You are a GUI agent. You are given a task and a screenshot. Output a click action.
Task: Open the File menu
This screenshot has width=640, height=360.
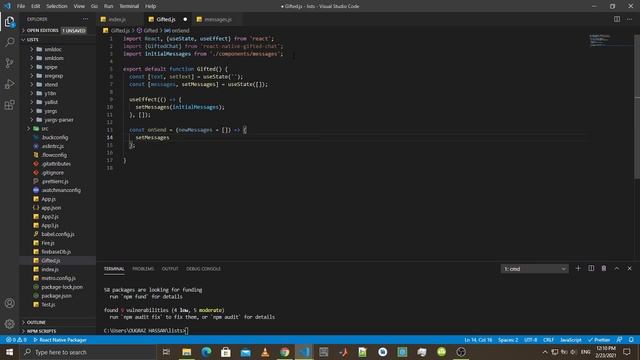pos(21,6)
